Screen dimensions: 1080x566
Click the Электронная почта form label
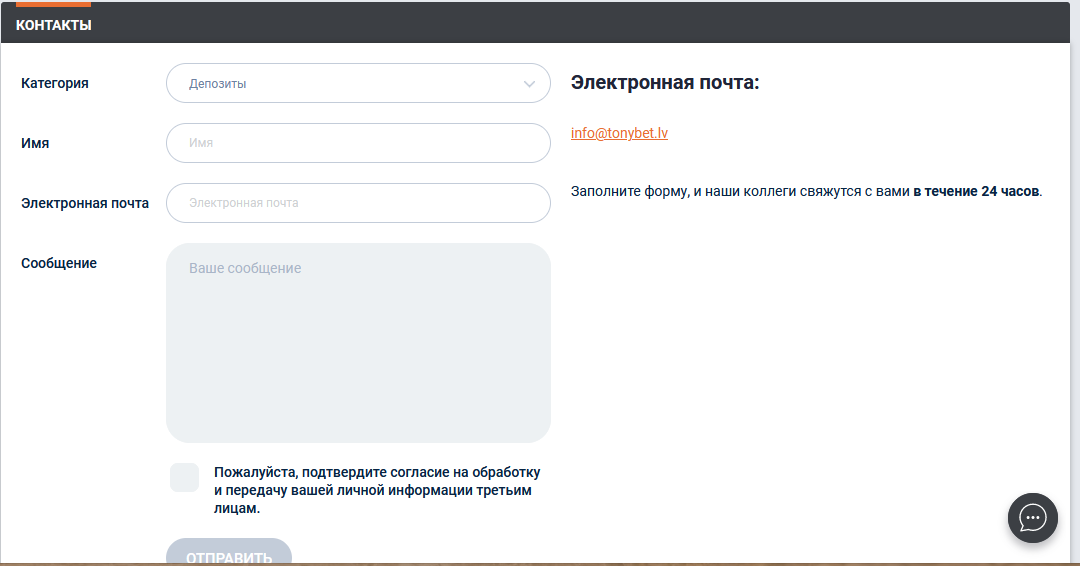coord(85,203)
